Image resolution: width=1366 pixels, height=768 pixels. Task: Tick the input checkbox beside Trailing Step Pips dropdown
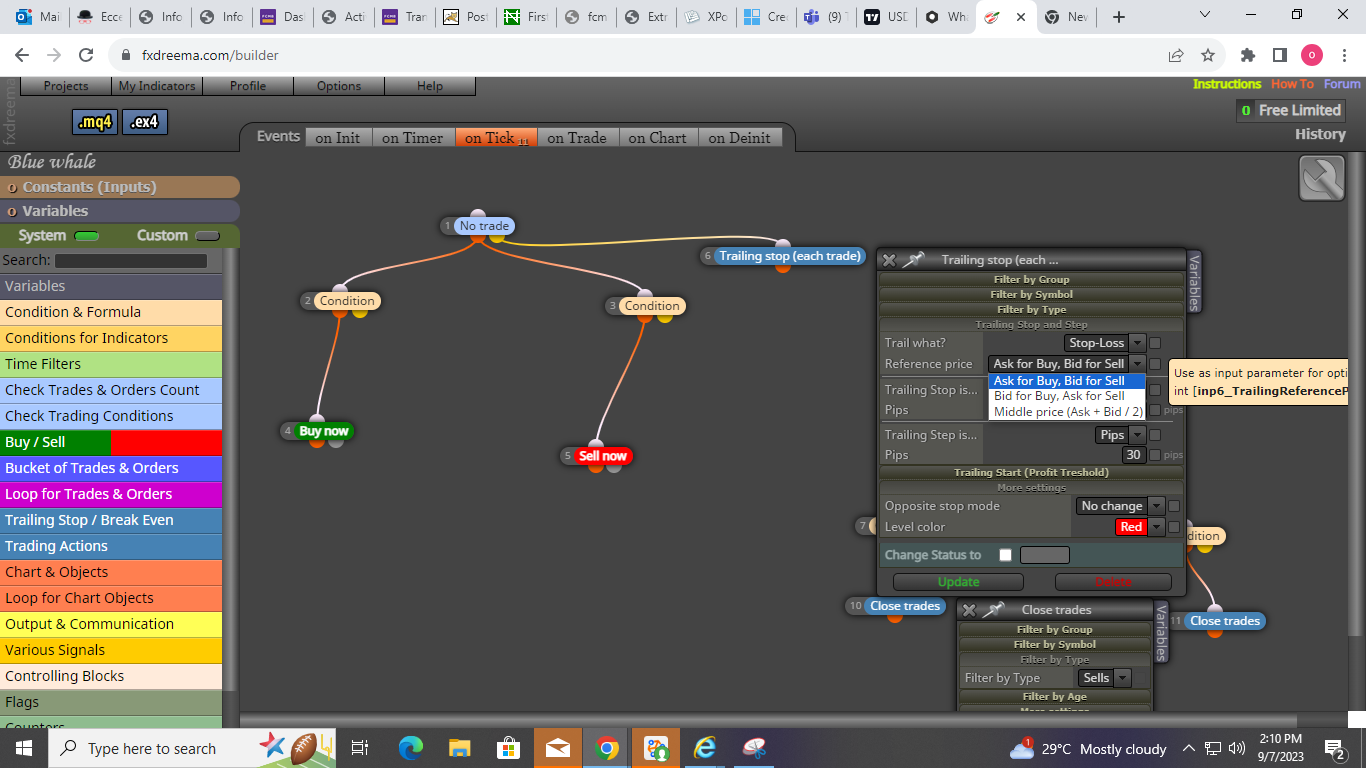[1155, 435]
